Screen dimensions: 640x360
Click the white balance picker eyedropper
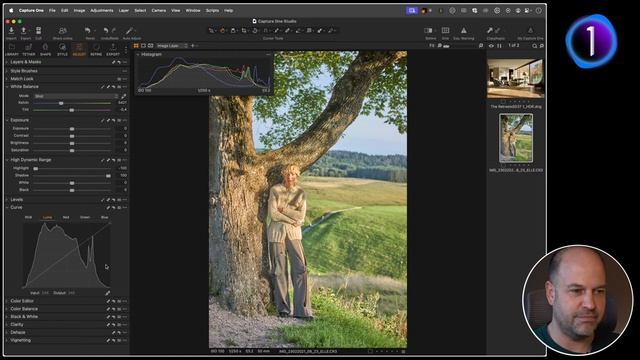[x=123, y=96]
